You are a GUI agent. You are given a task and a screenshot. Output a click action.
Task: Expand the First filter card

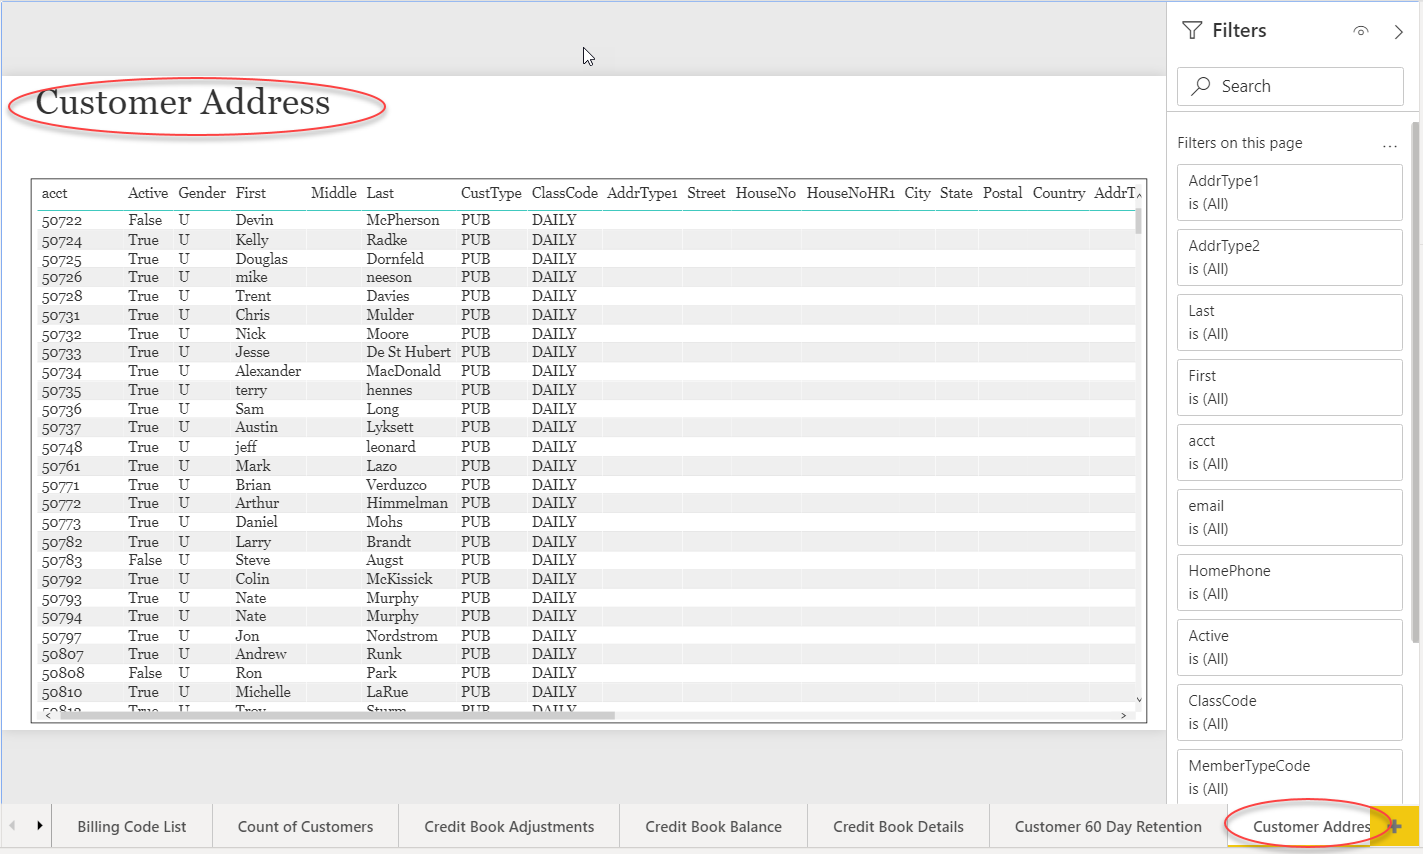pos(1290,387)
